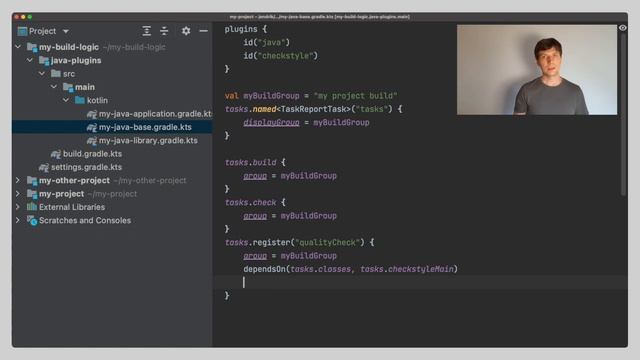Expand Scratches and Consoles
The height and width of the screenshot is (360, 640).
point(18,220)
